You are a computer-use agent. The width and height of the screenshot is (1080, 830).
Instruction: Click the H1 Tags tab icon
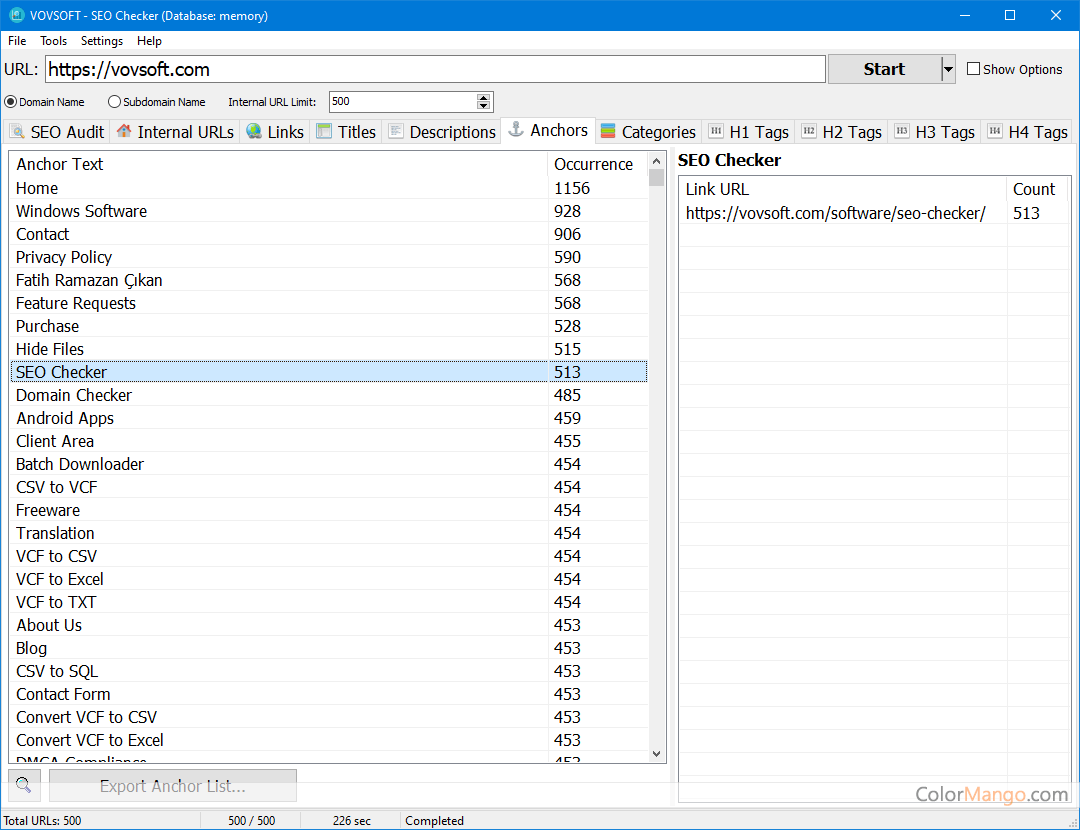[x=716, y=132]
